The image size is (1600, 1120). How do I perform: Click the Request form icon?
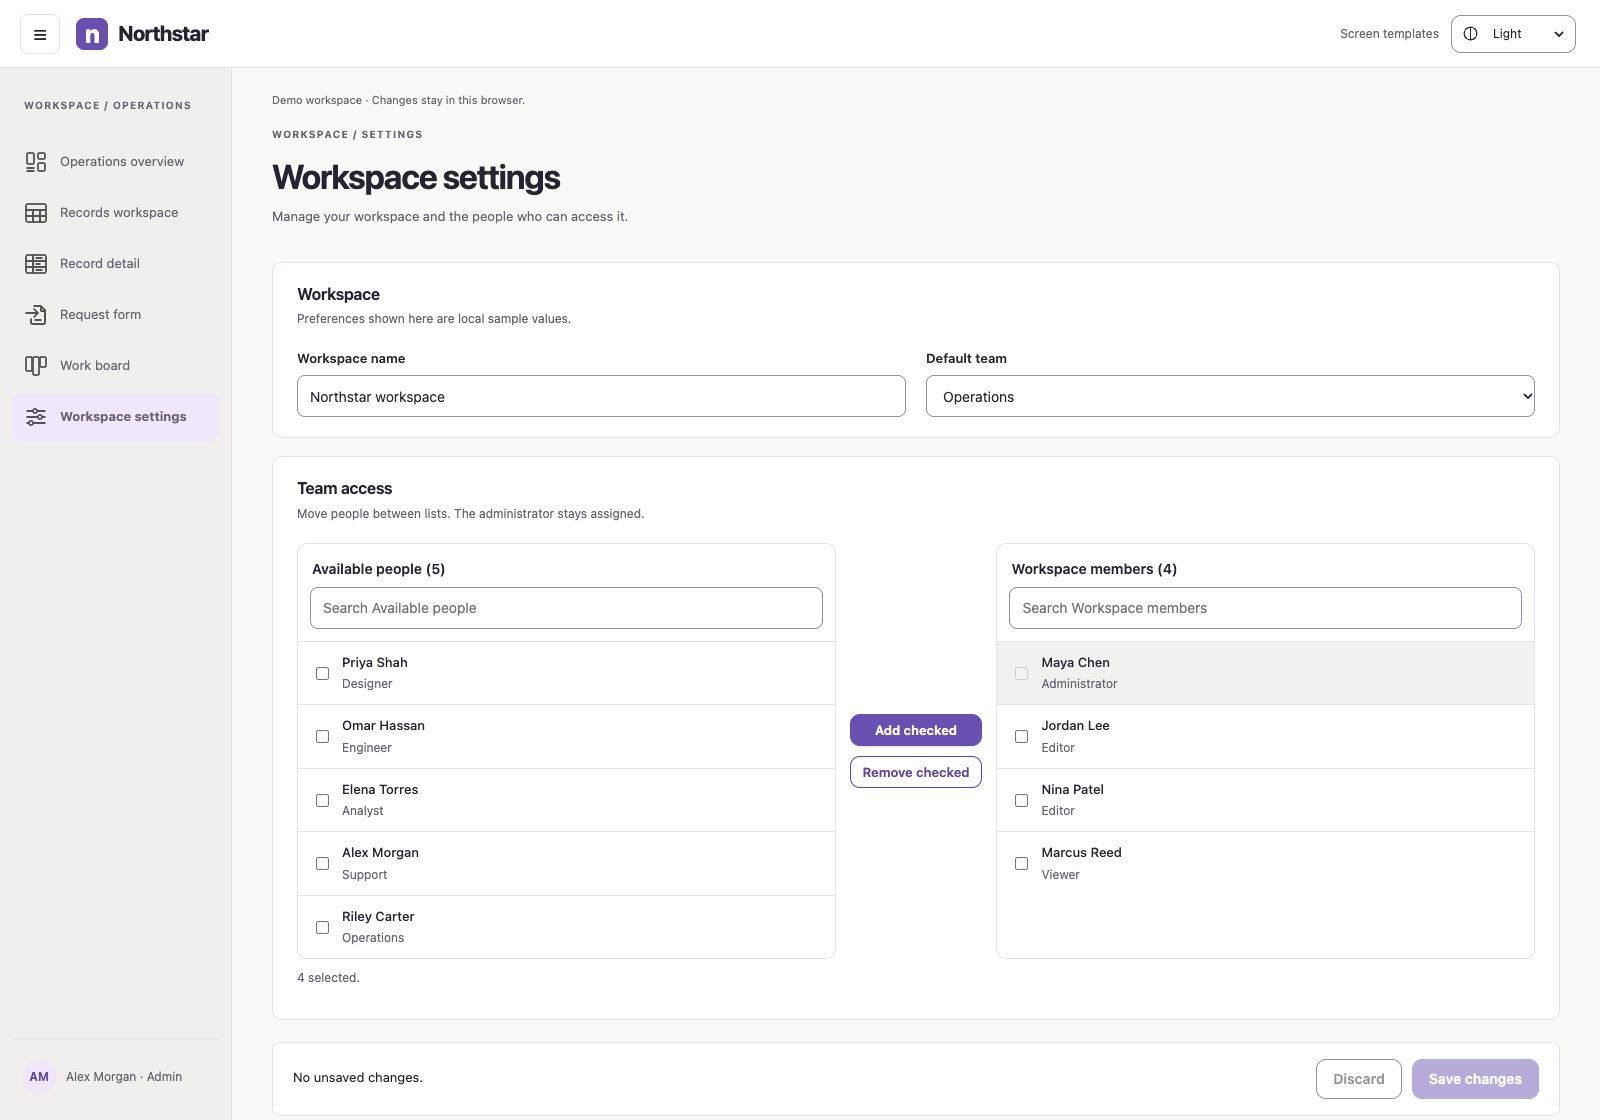pyautogui.click(x=36, y=315)
